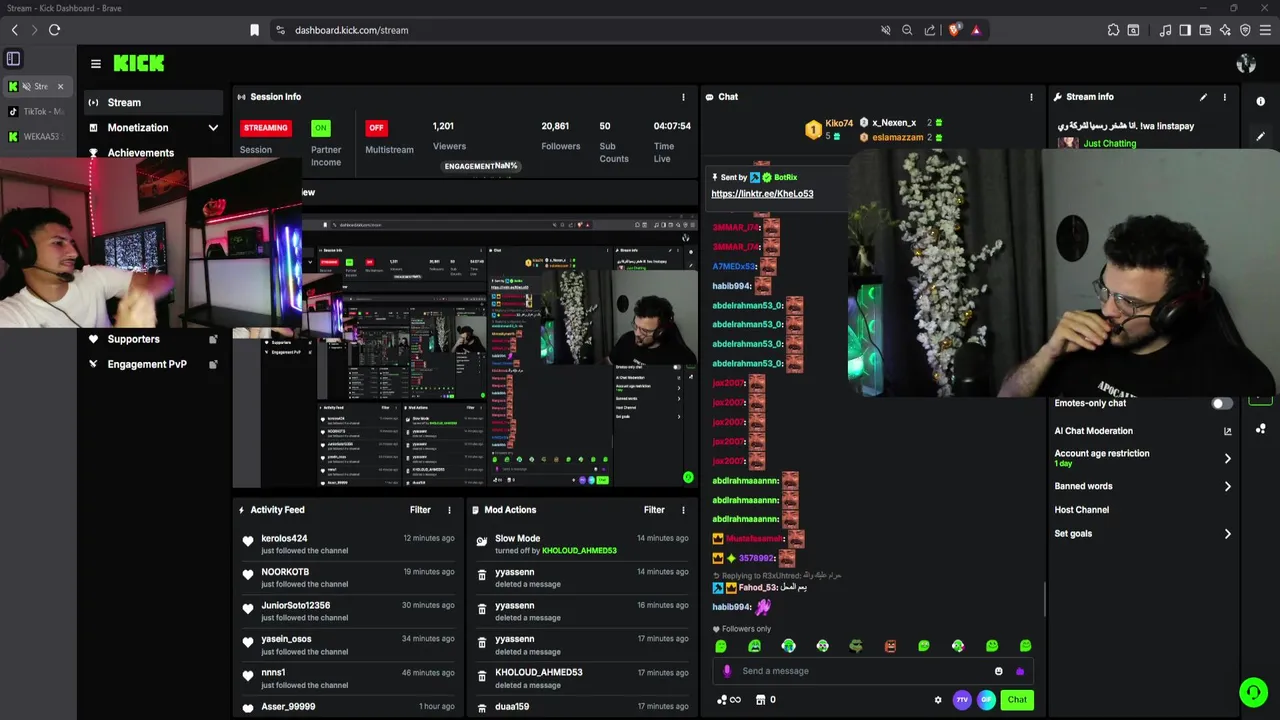Open Achievements sidebar item
Screen dimensions: 1280x720
140,153
